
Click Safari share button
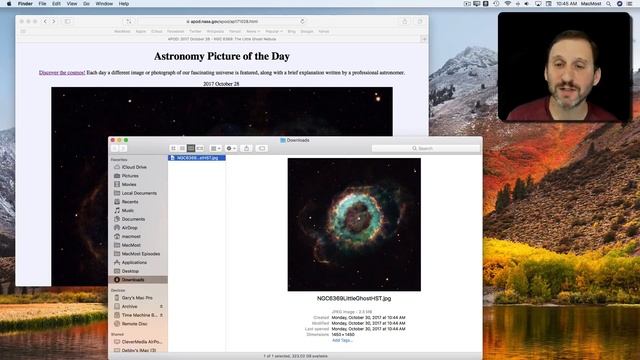(x=404, y=21)
